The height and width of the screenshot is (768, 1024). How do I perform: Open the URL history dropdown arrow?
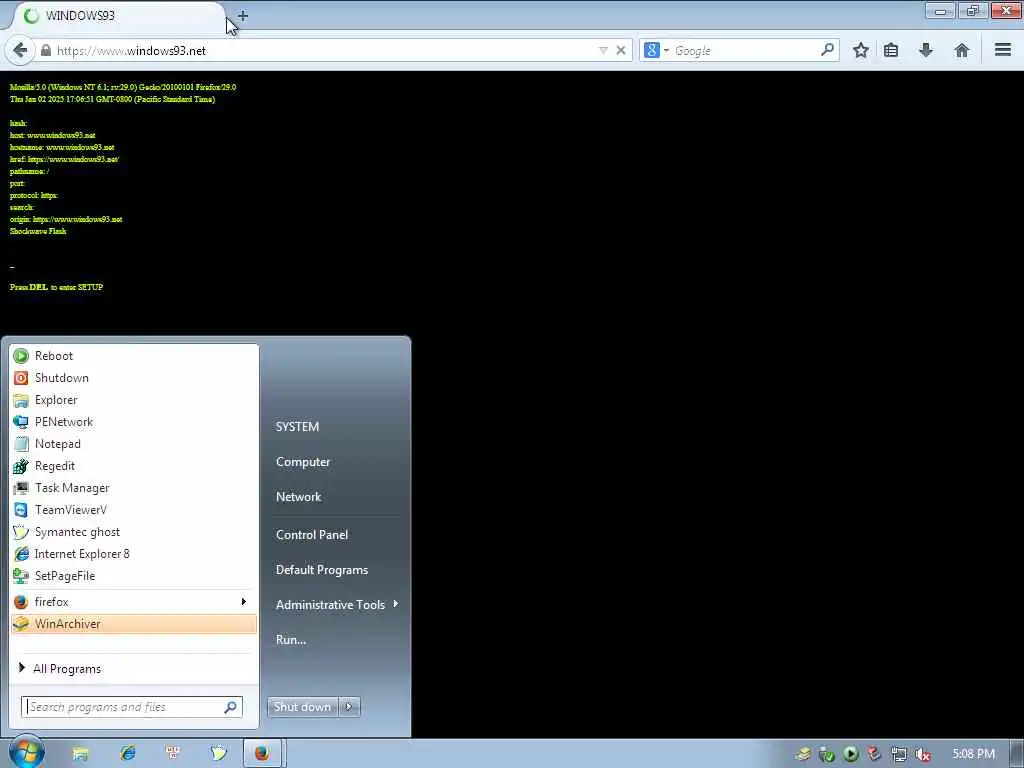point(603,50)
